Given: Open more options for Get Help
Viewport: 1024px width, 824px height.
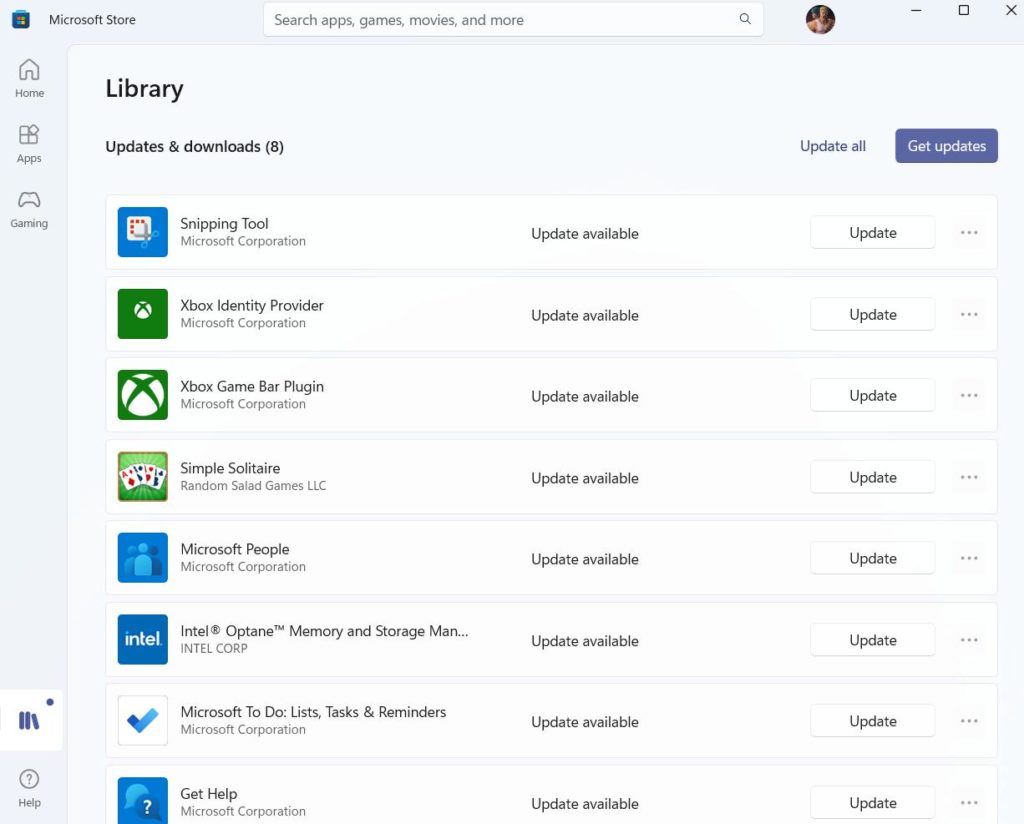Looking at the screenshot, I should coord(969,802).
